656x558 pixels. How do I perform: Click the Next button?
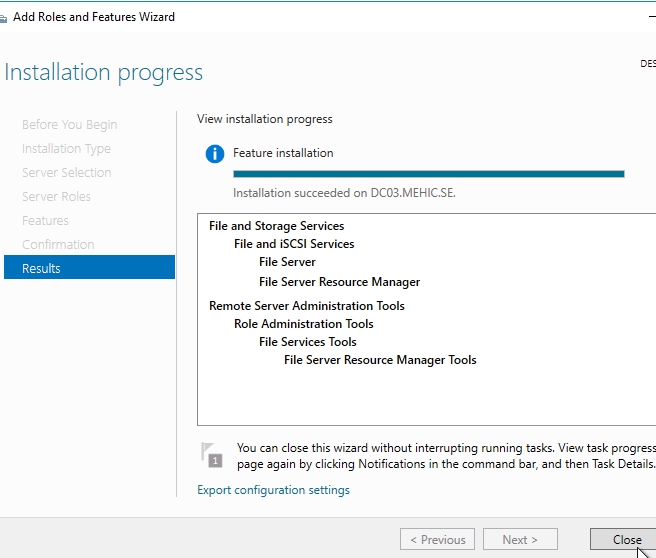pyautogui.click(x=520, y=540)
